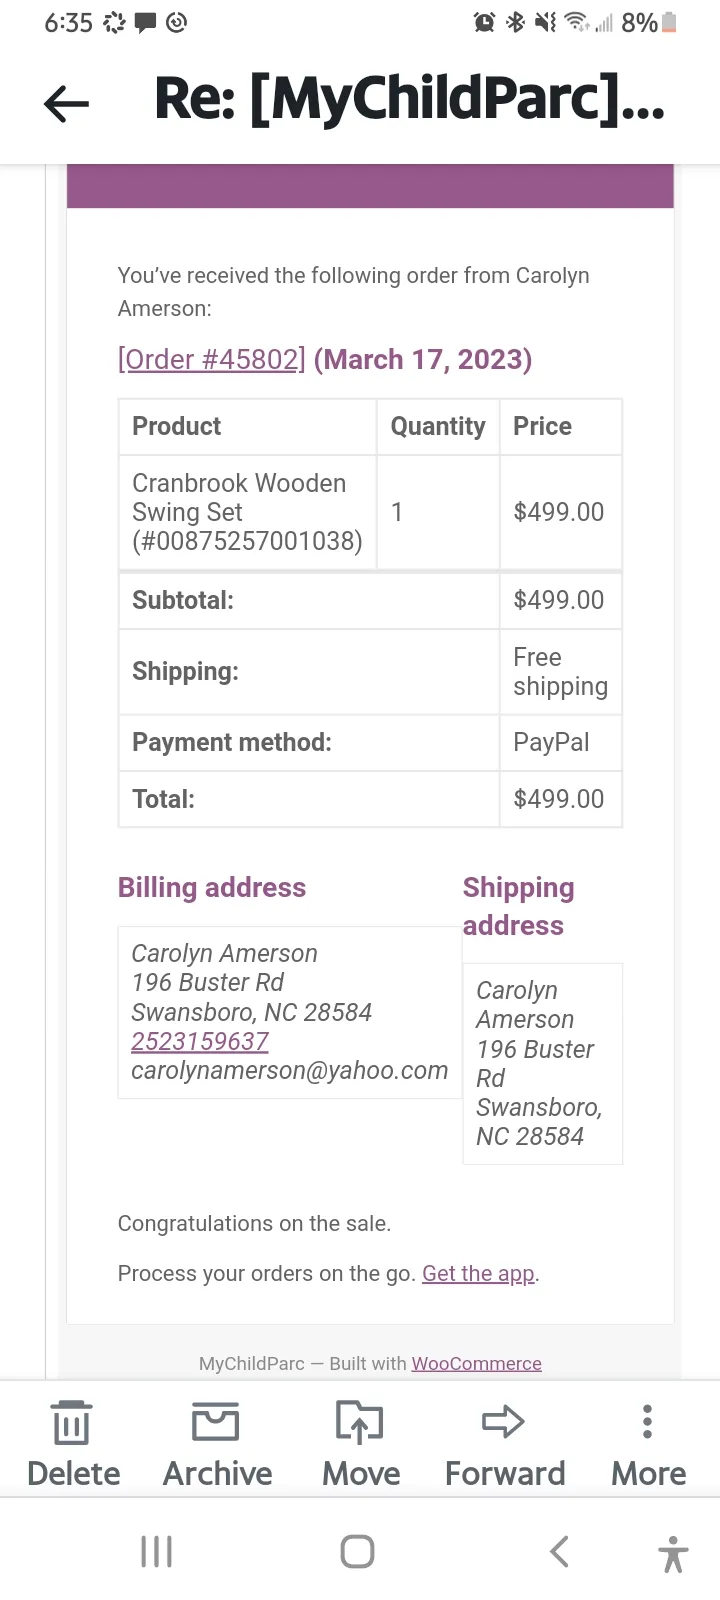Open the Order #45802 link
Image resolution: width=720 pixels, height=1600 pixels.
(x=212, y=359)
